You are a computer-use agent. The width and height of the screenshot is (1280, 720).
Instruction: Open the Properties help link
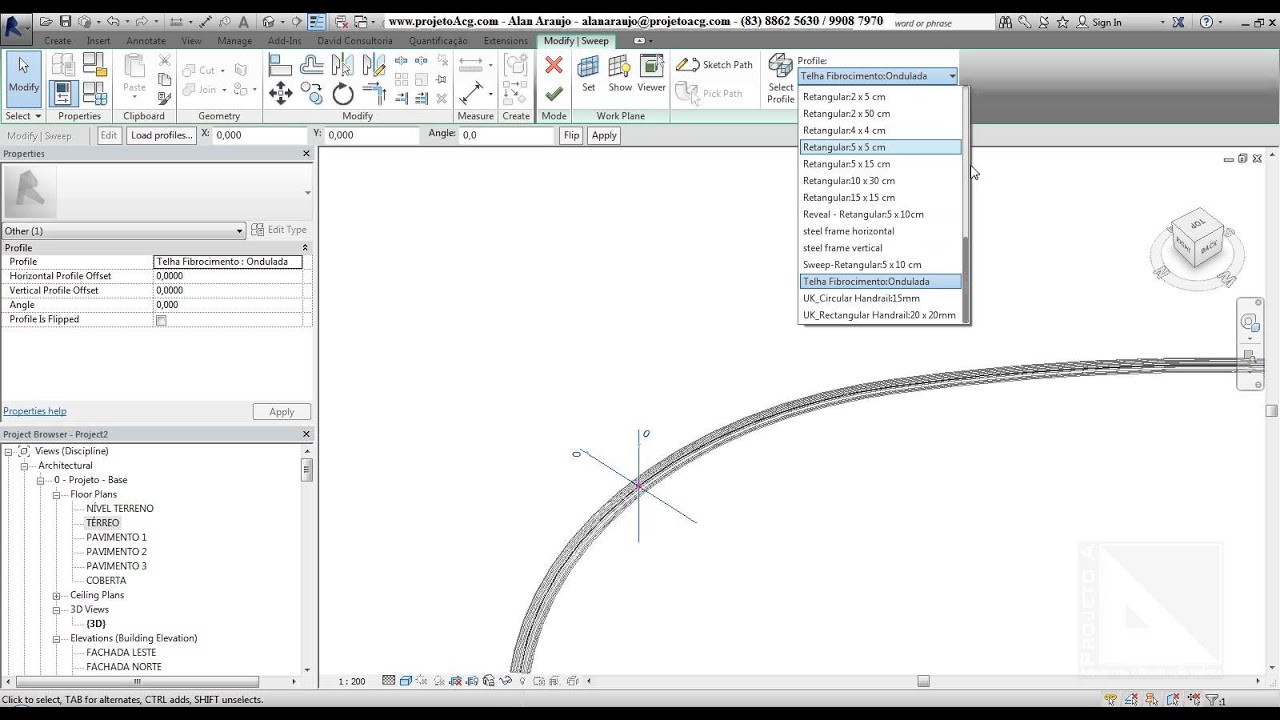(x=35, y=411)
